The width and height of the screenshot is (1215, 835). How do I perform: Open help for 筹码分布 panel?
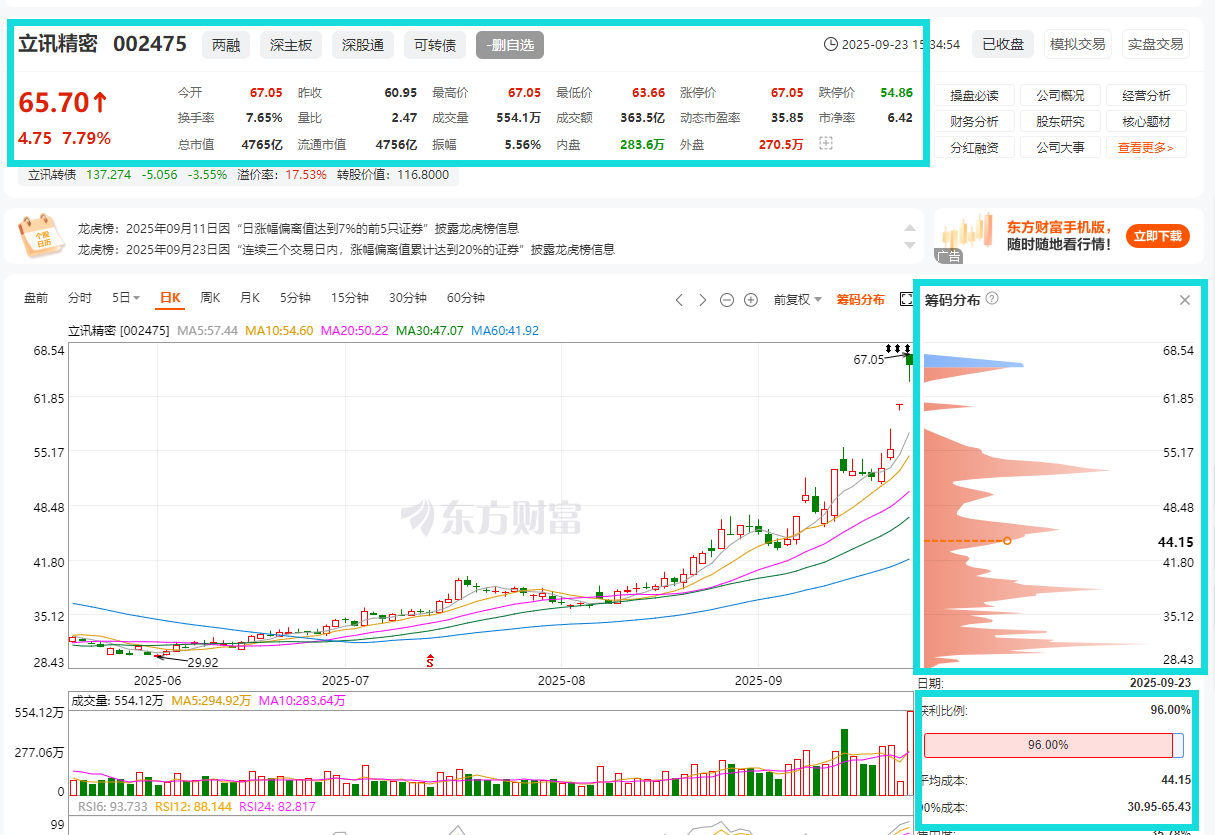(x=992, y=299)
